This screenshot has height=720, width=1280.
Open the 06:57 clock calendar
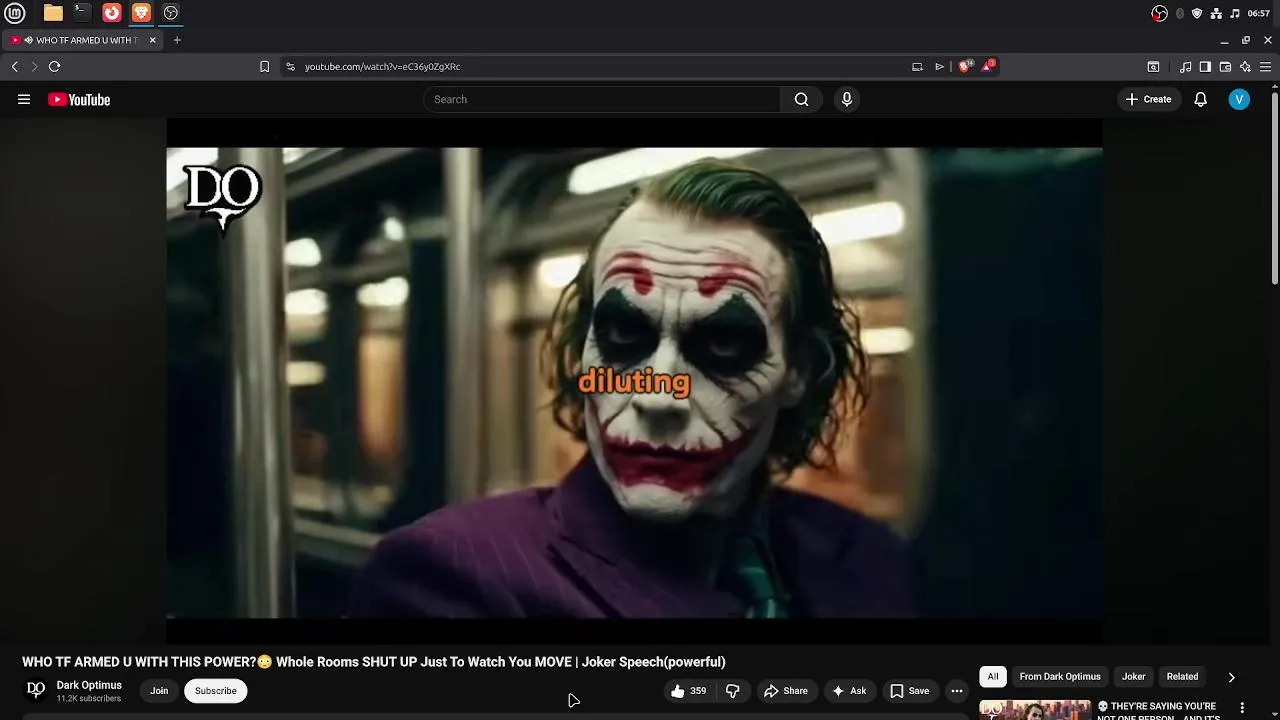pos(1259,13)
